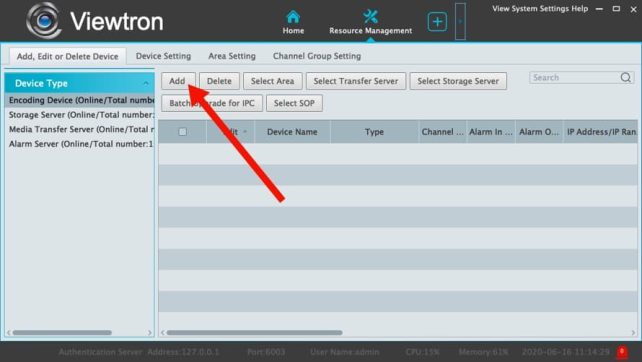The width and height of the screenshot is (642, 362).
Task: Collapse the Device Type panel chevron
Action: (146, 84)
